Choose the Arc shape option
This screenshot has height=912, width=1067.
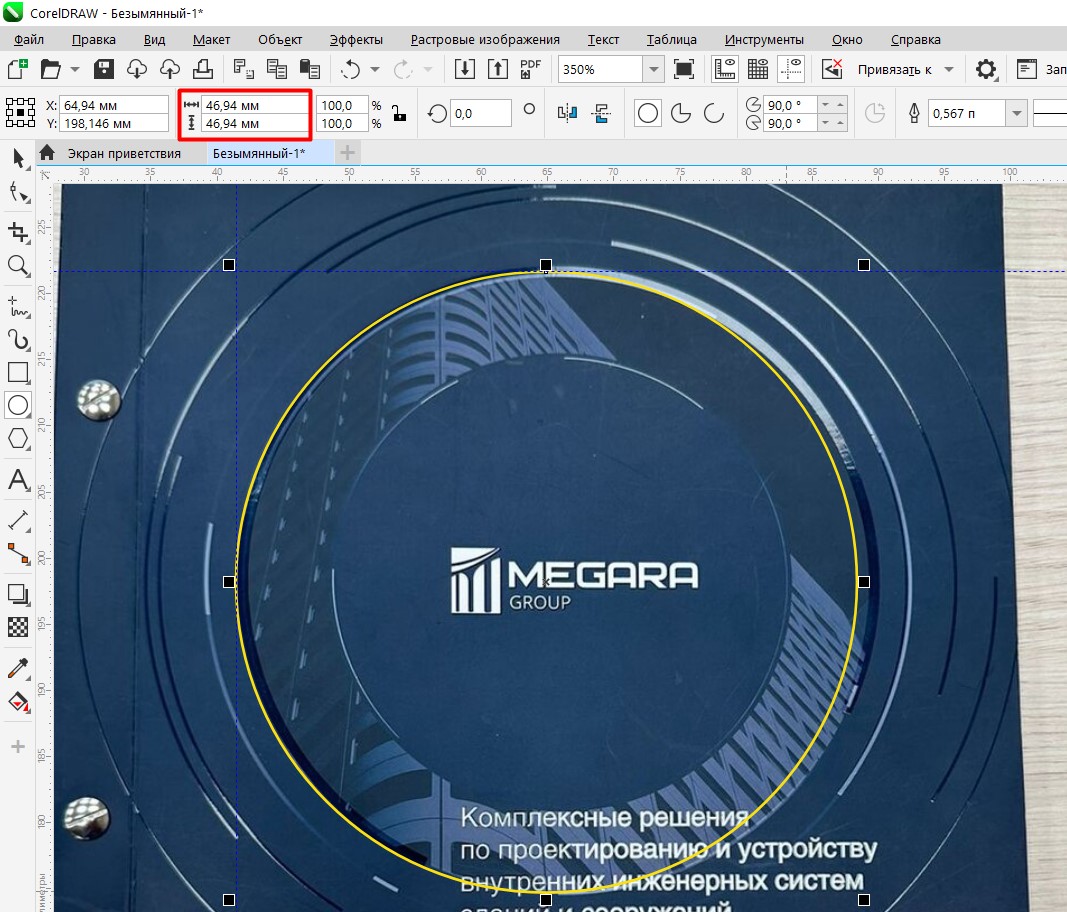(714, 113)
